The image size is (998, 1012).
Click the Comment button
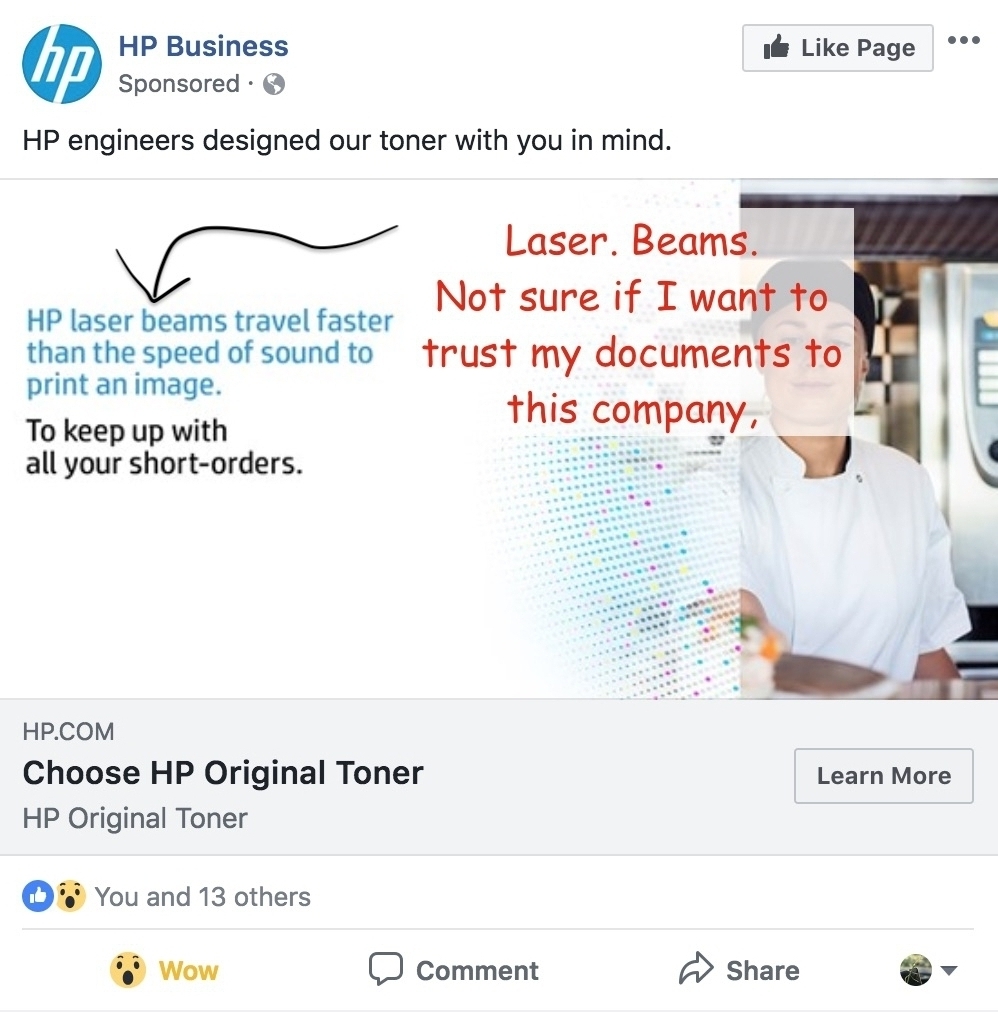(x=454, y=970)
